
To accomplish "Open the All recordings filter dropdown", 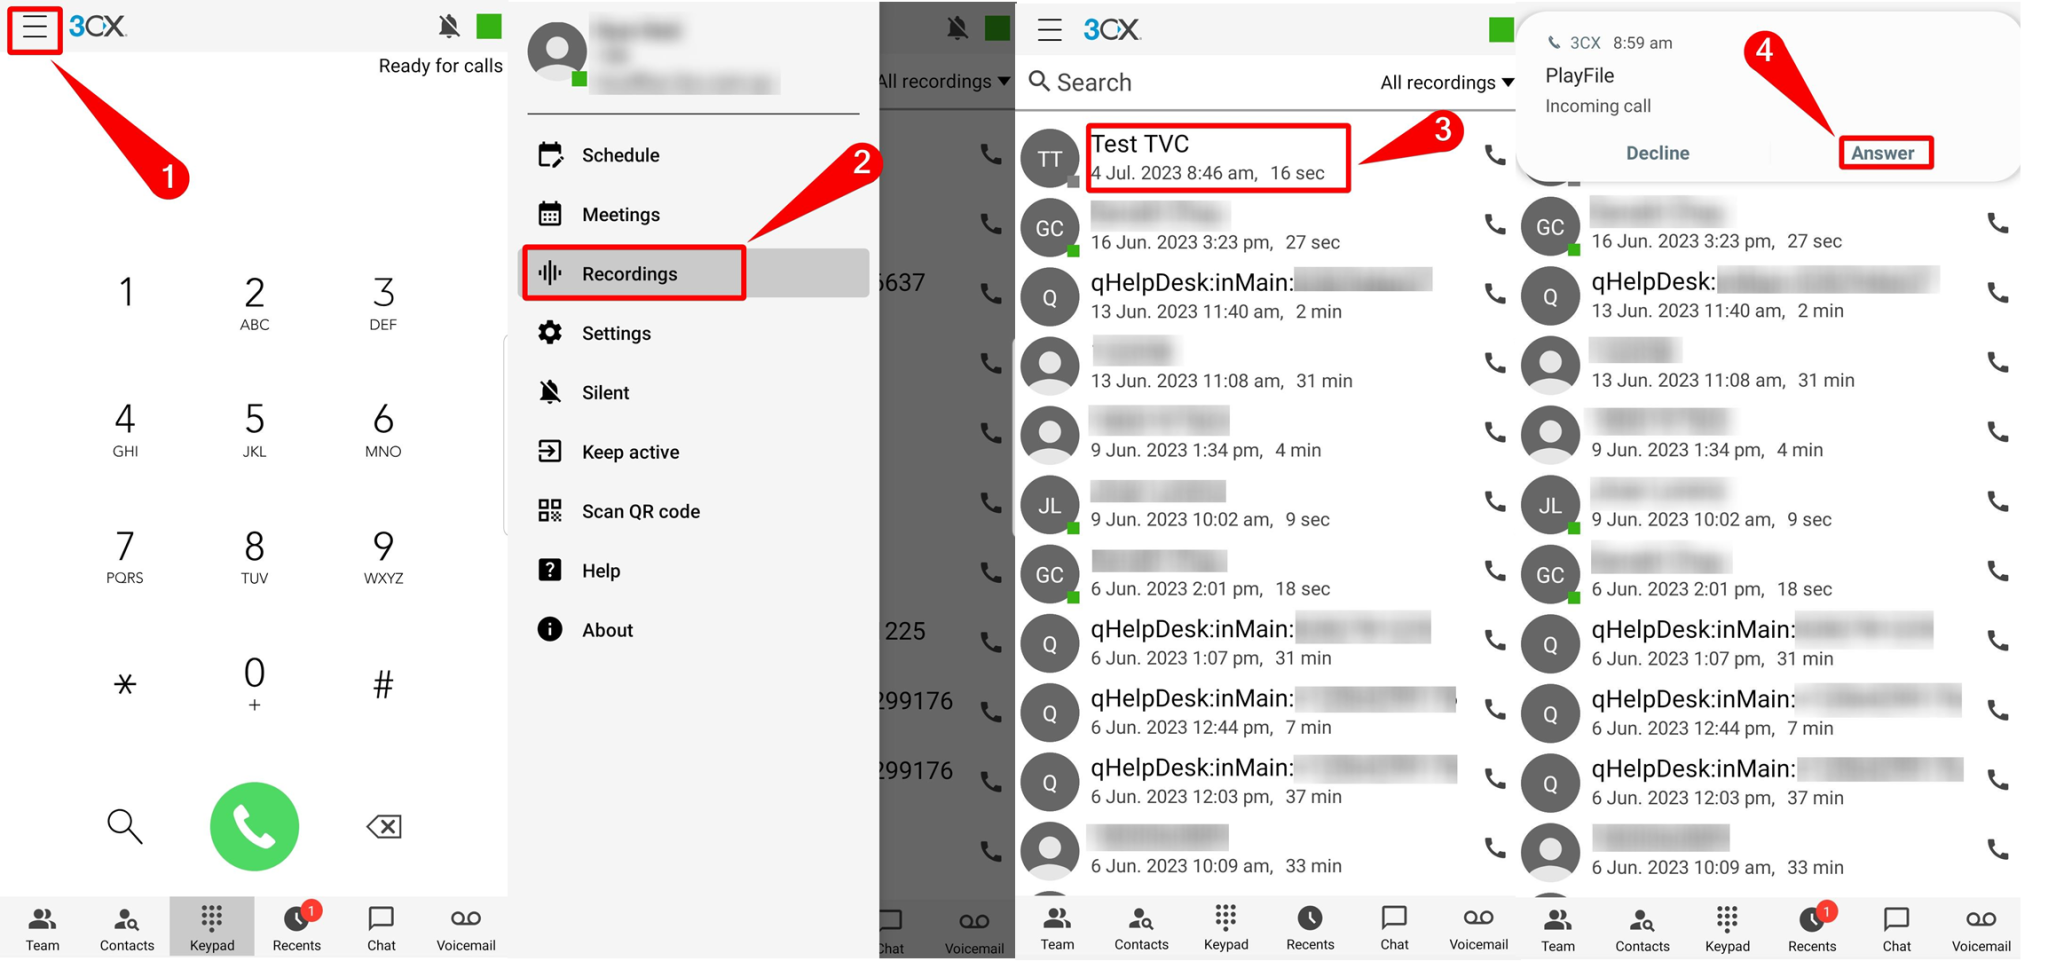I will [1444, 82].
